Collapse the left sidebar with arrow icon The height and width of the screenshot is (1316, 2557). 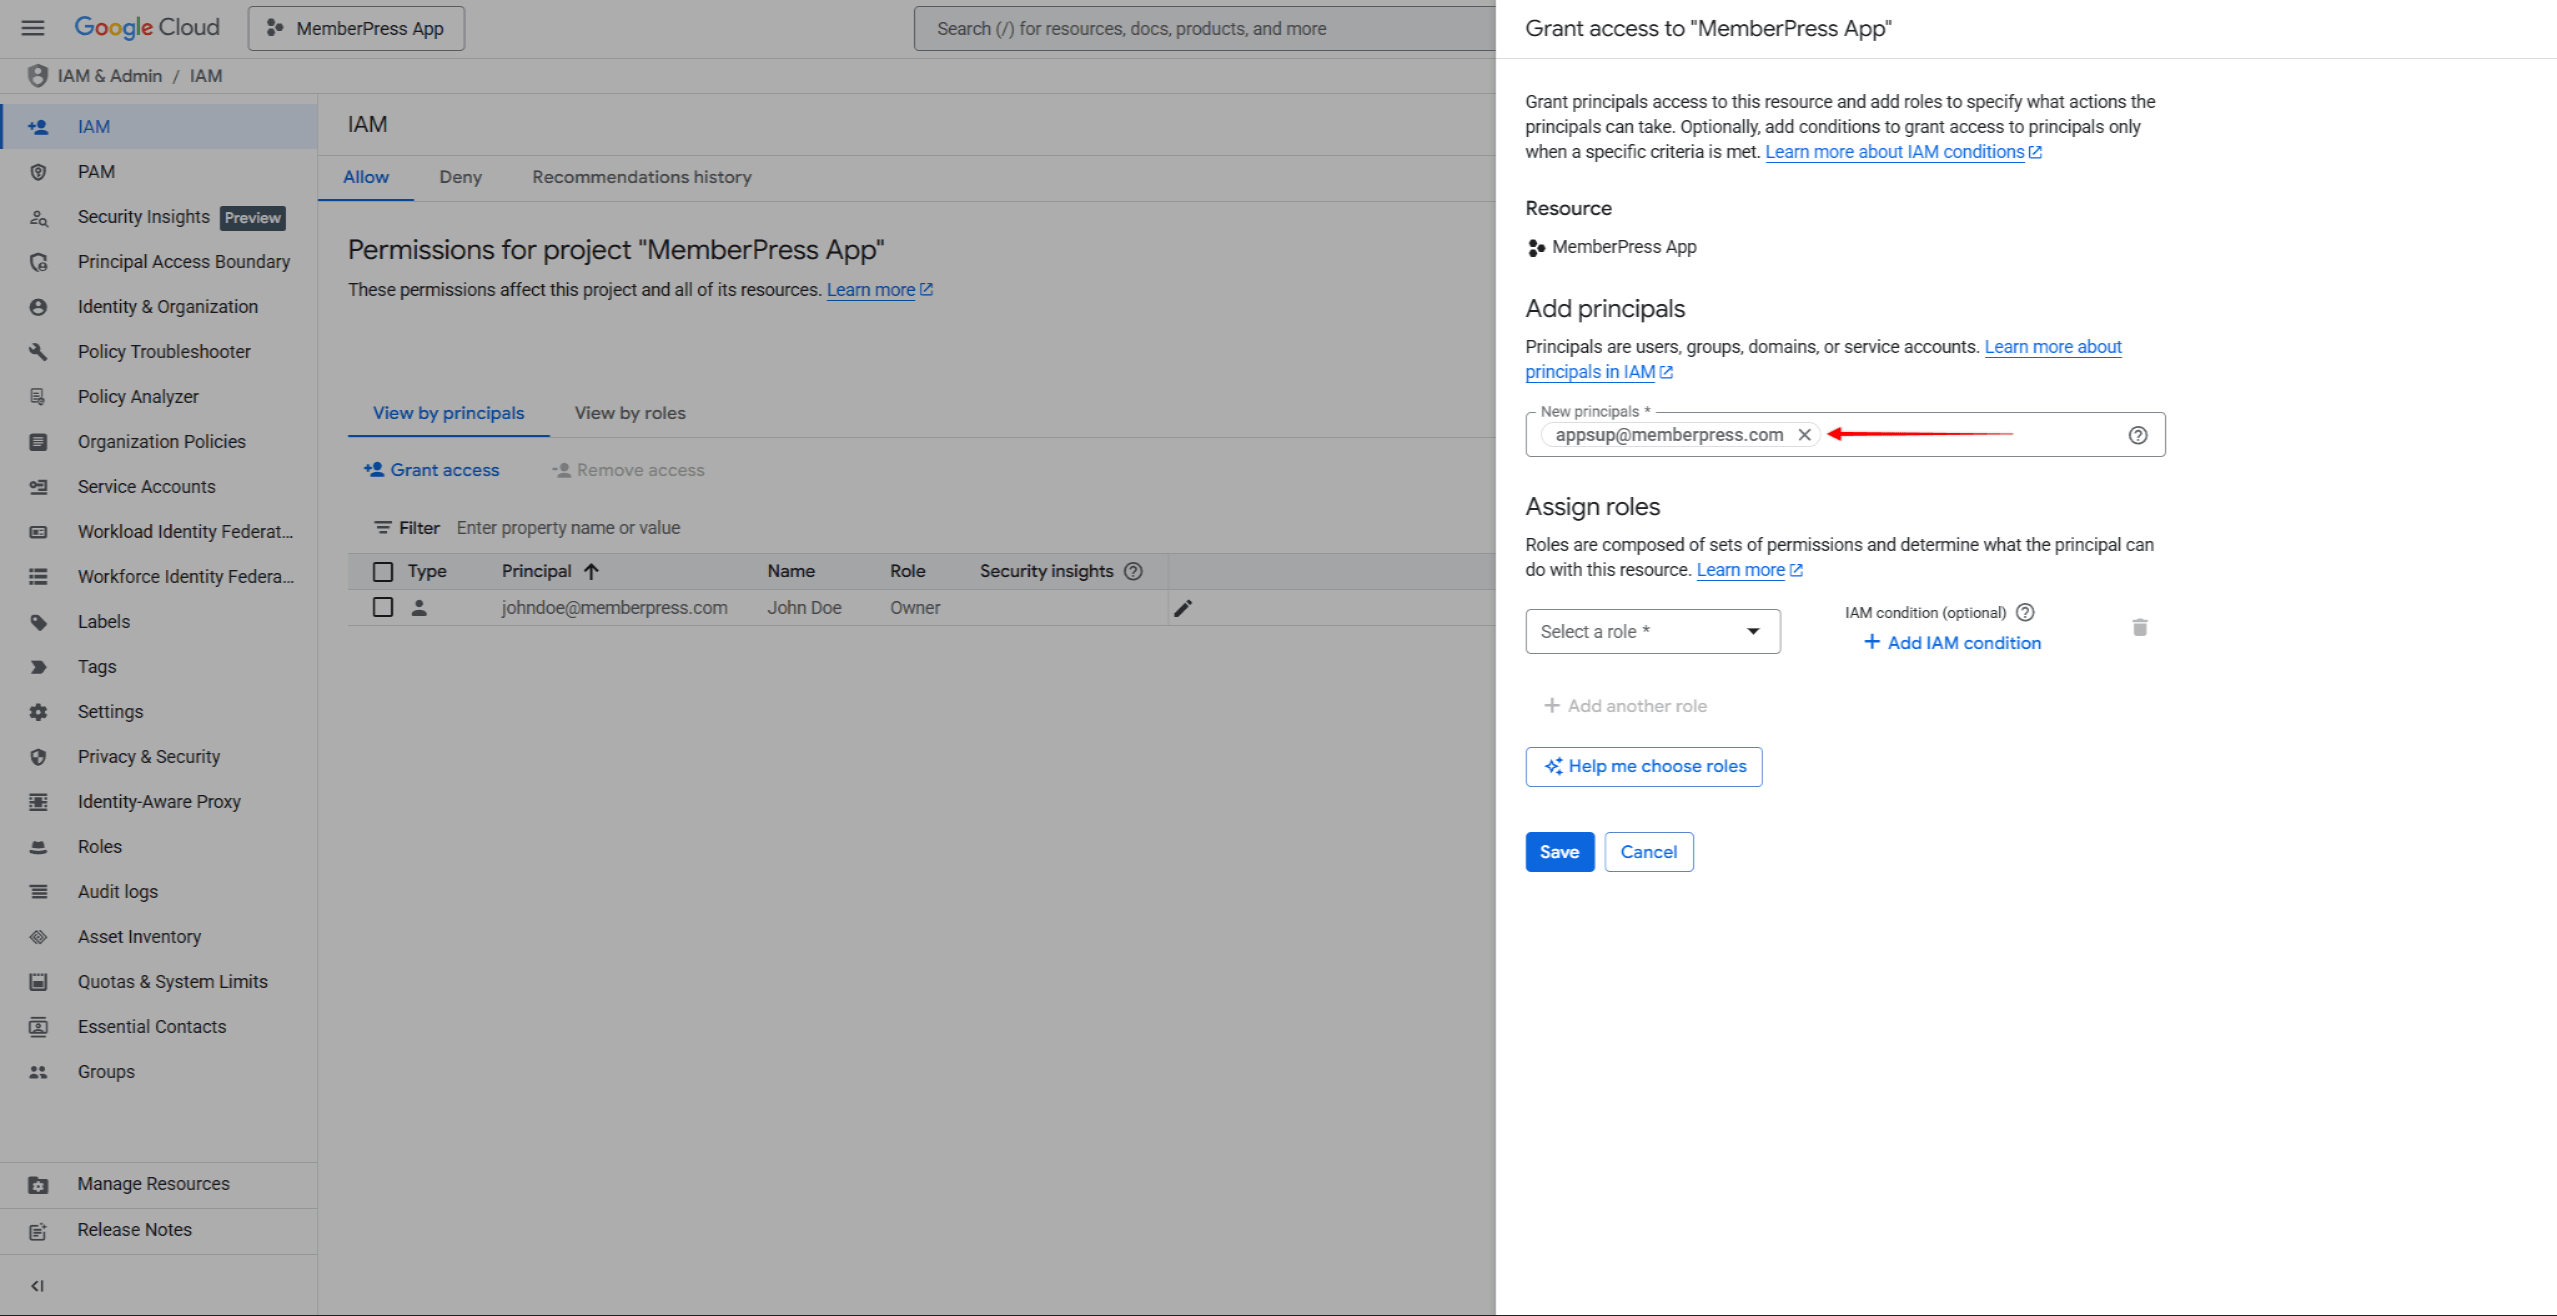point(37,1286)
